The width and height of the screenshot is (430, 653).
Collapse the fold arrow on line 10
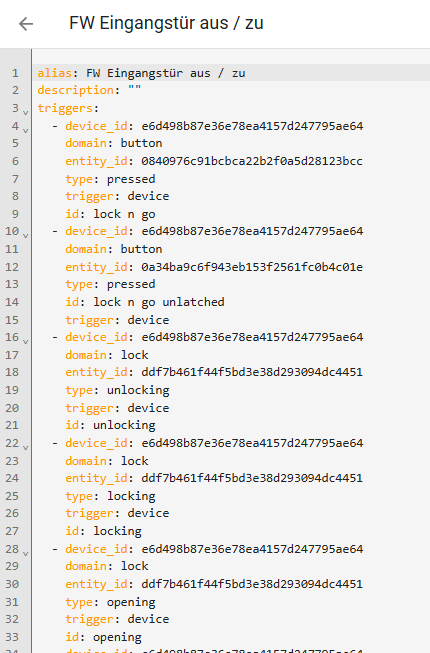click(26, 235)
